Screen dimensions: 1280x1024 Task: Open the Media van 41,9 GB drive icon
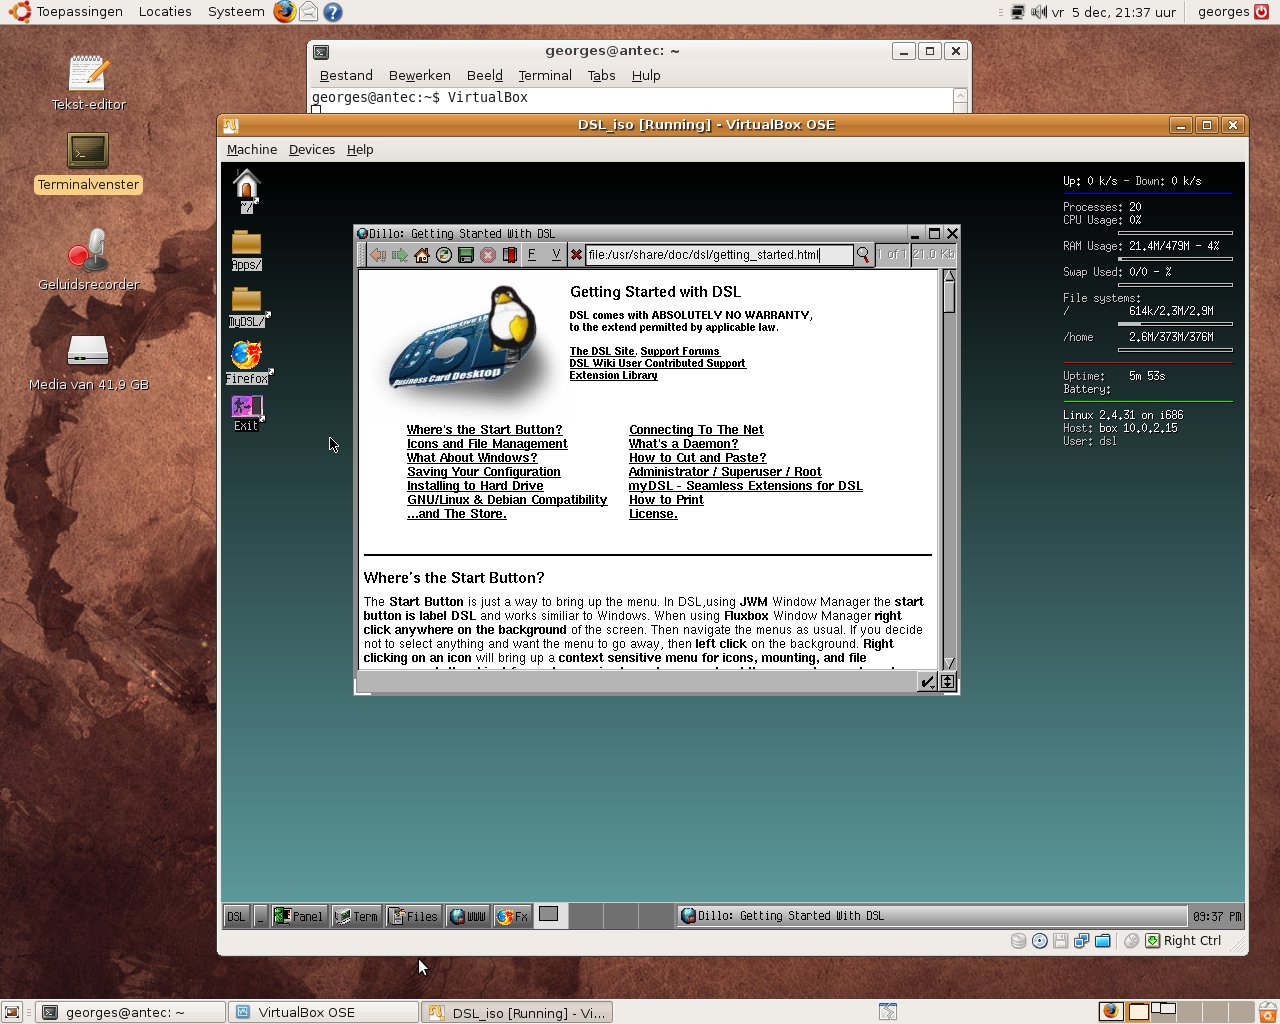88,362
